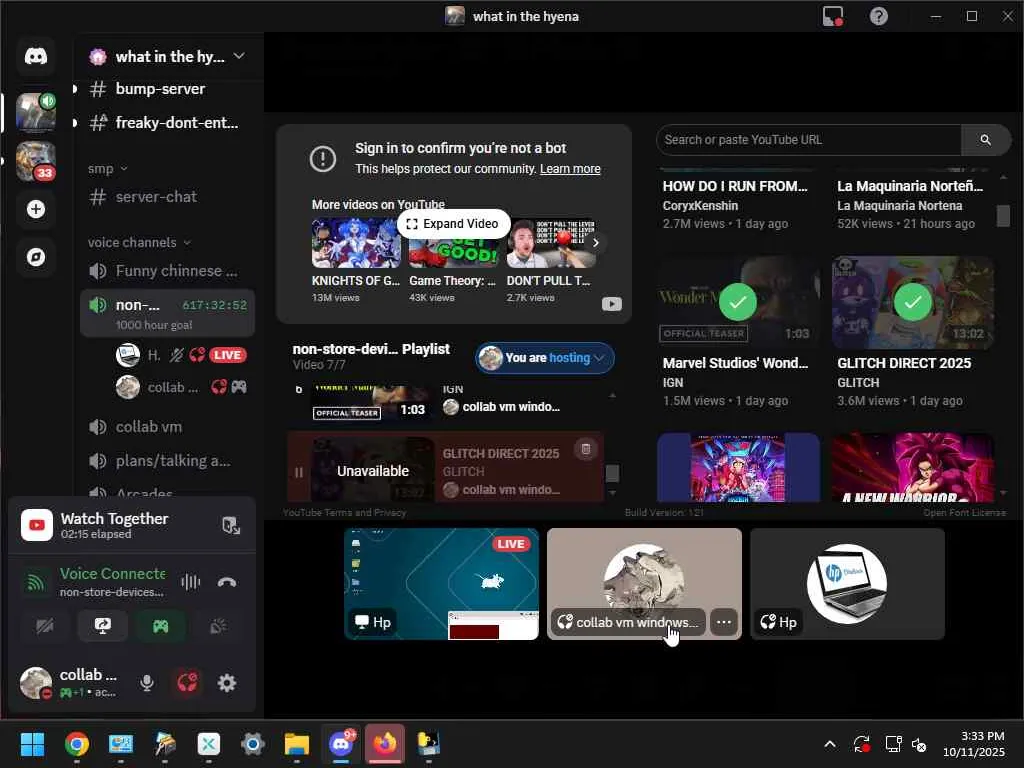Show next recommended videos arrow
Image resolution: width=1024 pixels, height=768 pixels.
click(595, 242)
